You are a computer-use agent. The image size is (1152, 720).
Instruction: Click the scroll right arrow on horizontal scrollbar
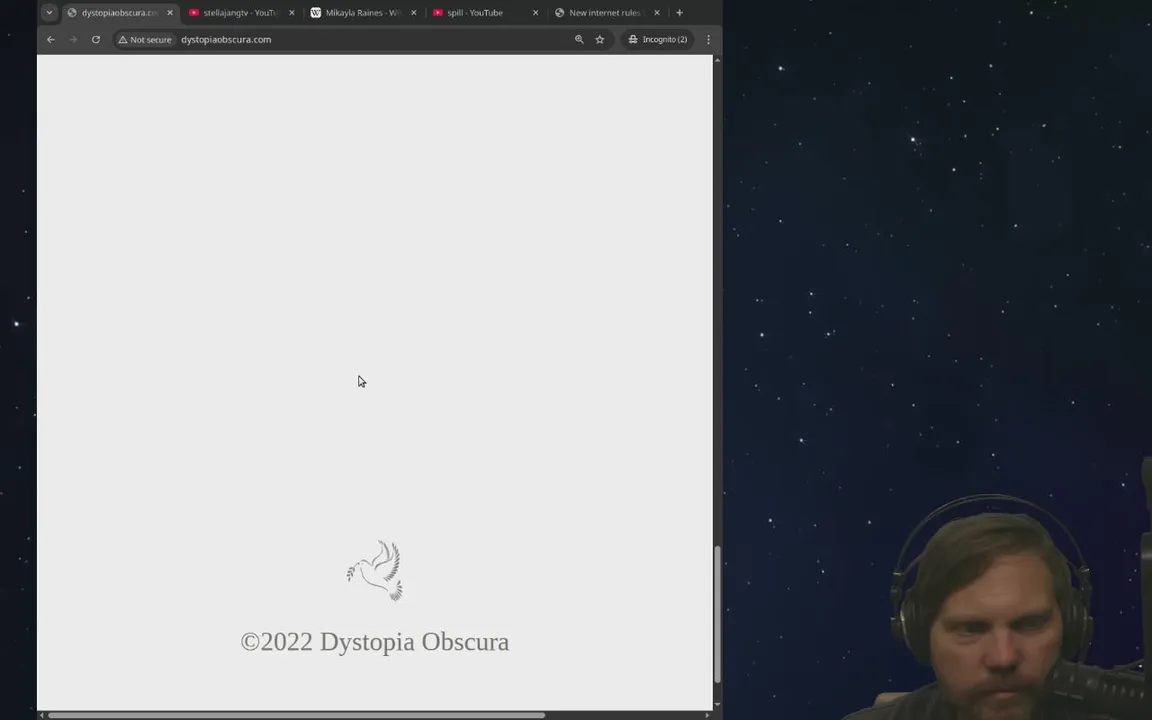(x=708, y=715)
